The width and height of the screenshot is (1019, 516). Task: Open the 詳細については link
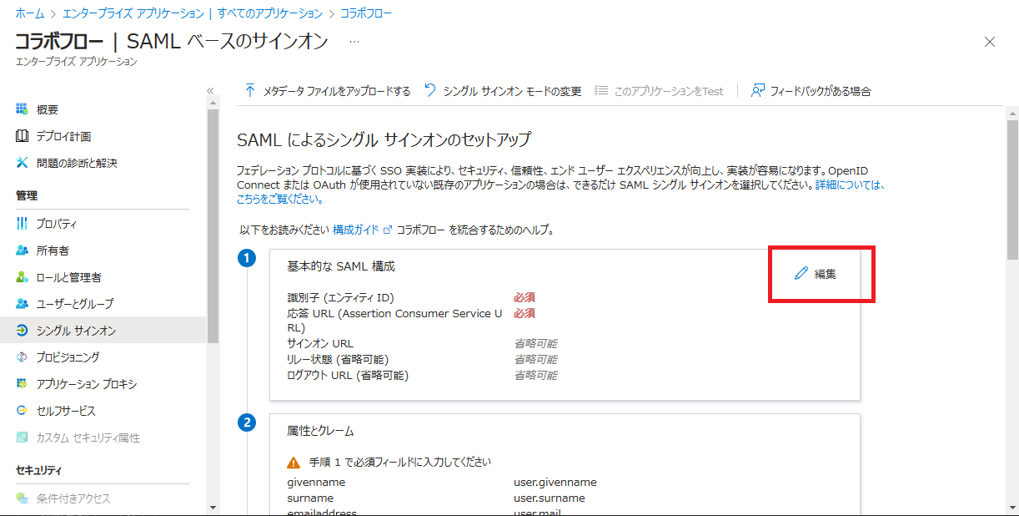850,185
